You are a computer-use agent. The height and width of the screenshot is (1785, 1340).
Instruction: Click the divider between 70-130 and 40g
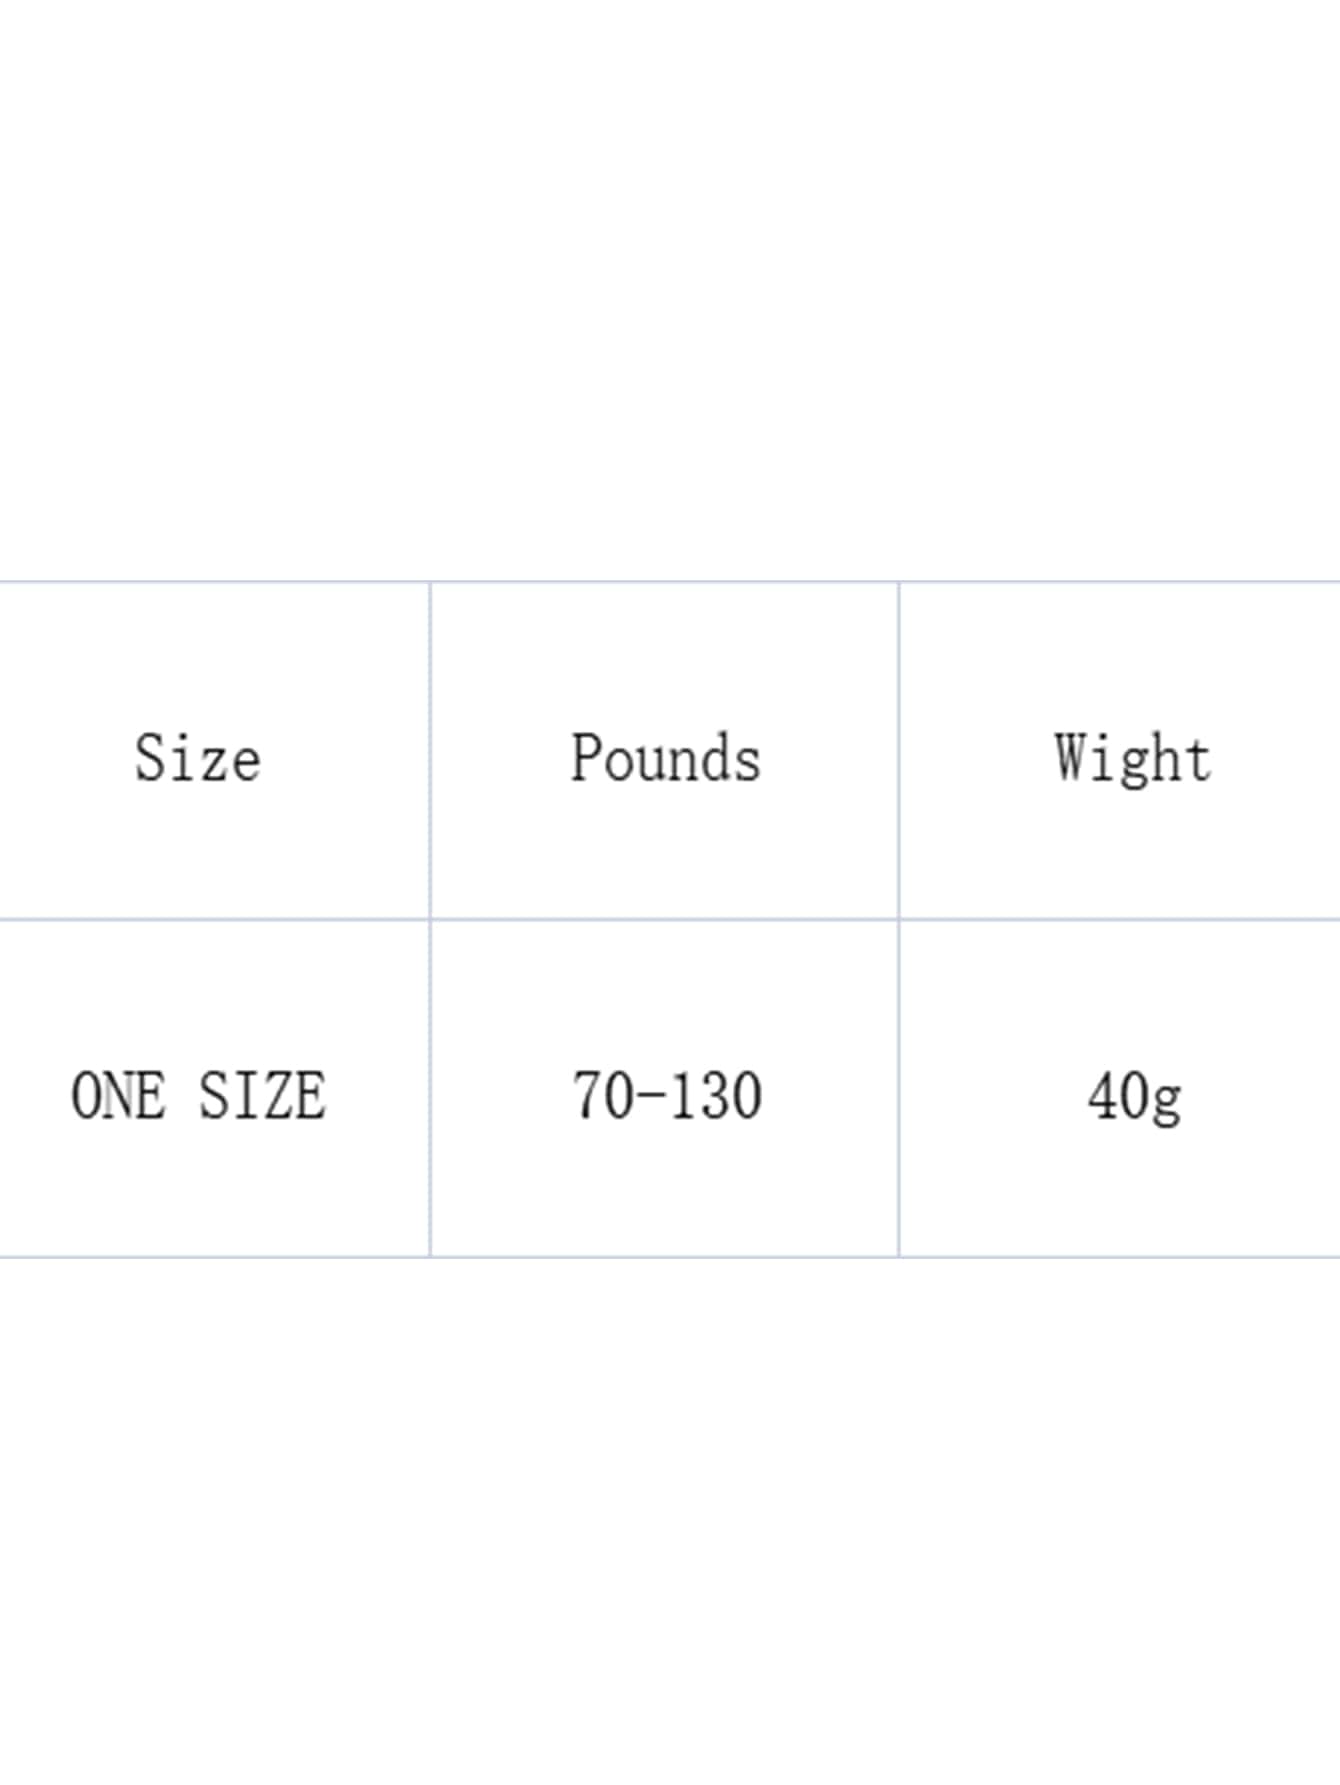tap(898, 1088)
